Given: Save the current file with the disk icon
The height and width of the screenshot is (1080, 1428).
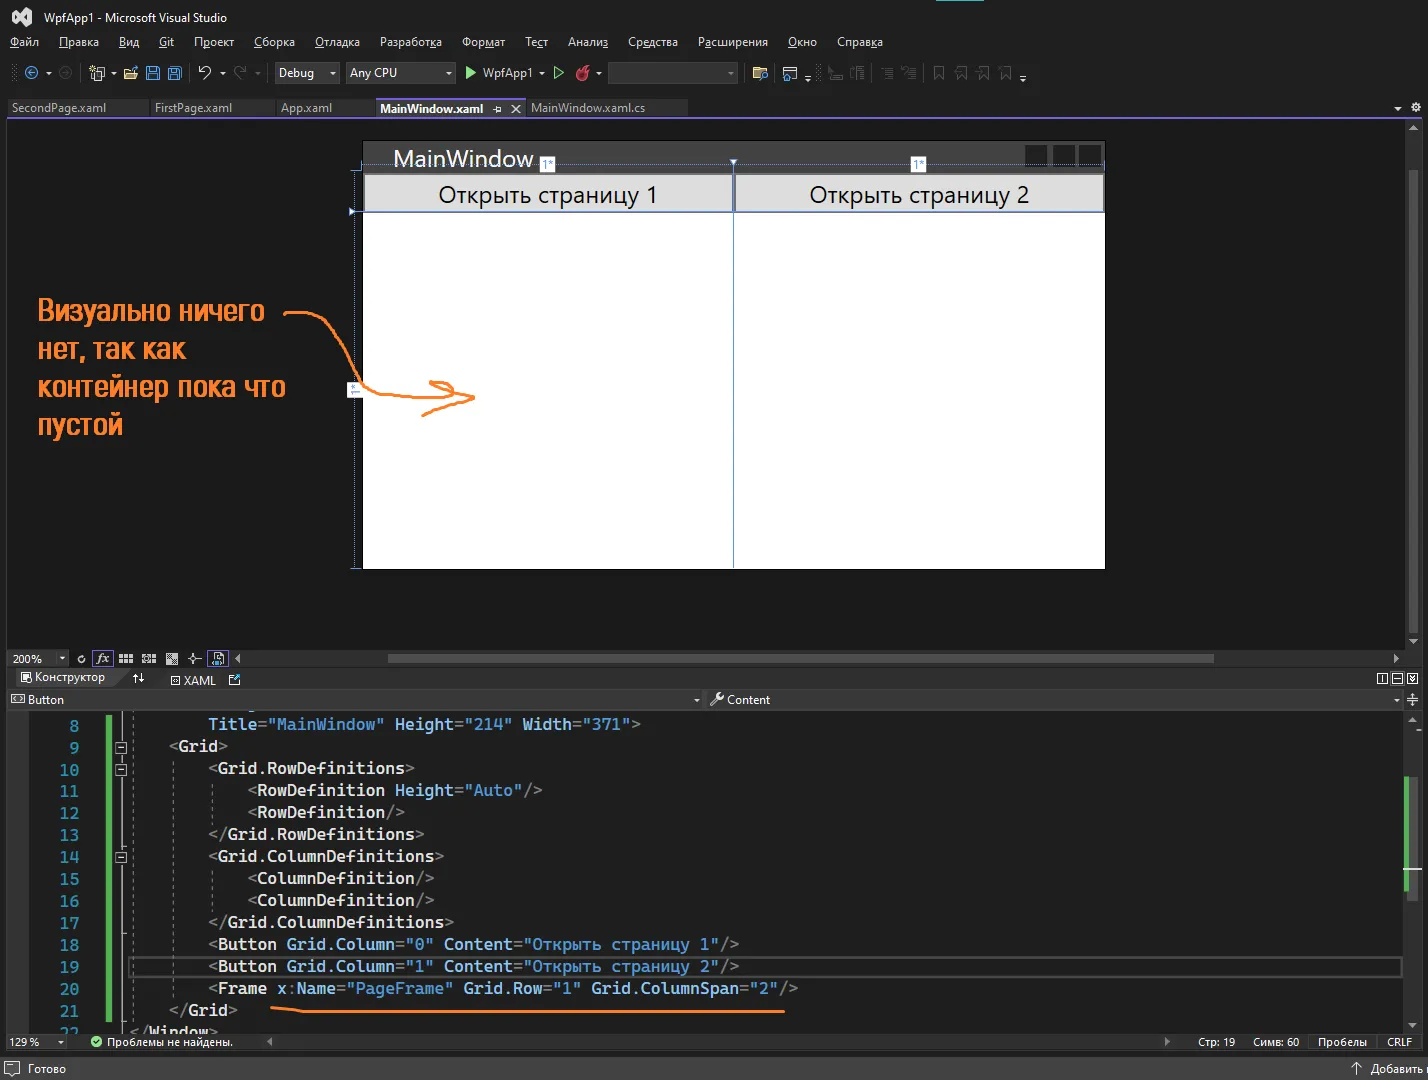Looking at the screenshot, I should coord(153,73).
